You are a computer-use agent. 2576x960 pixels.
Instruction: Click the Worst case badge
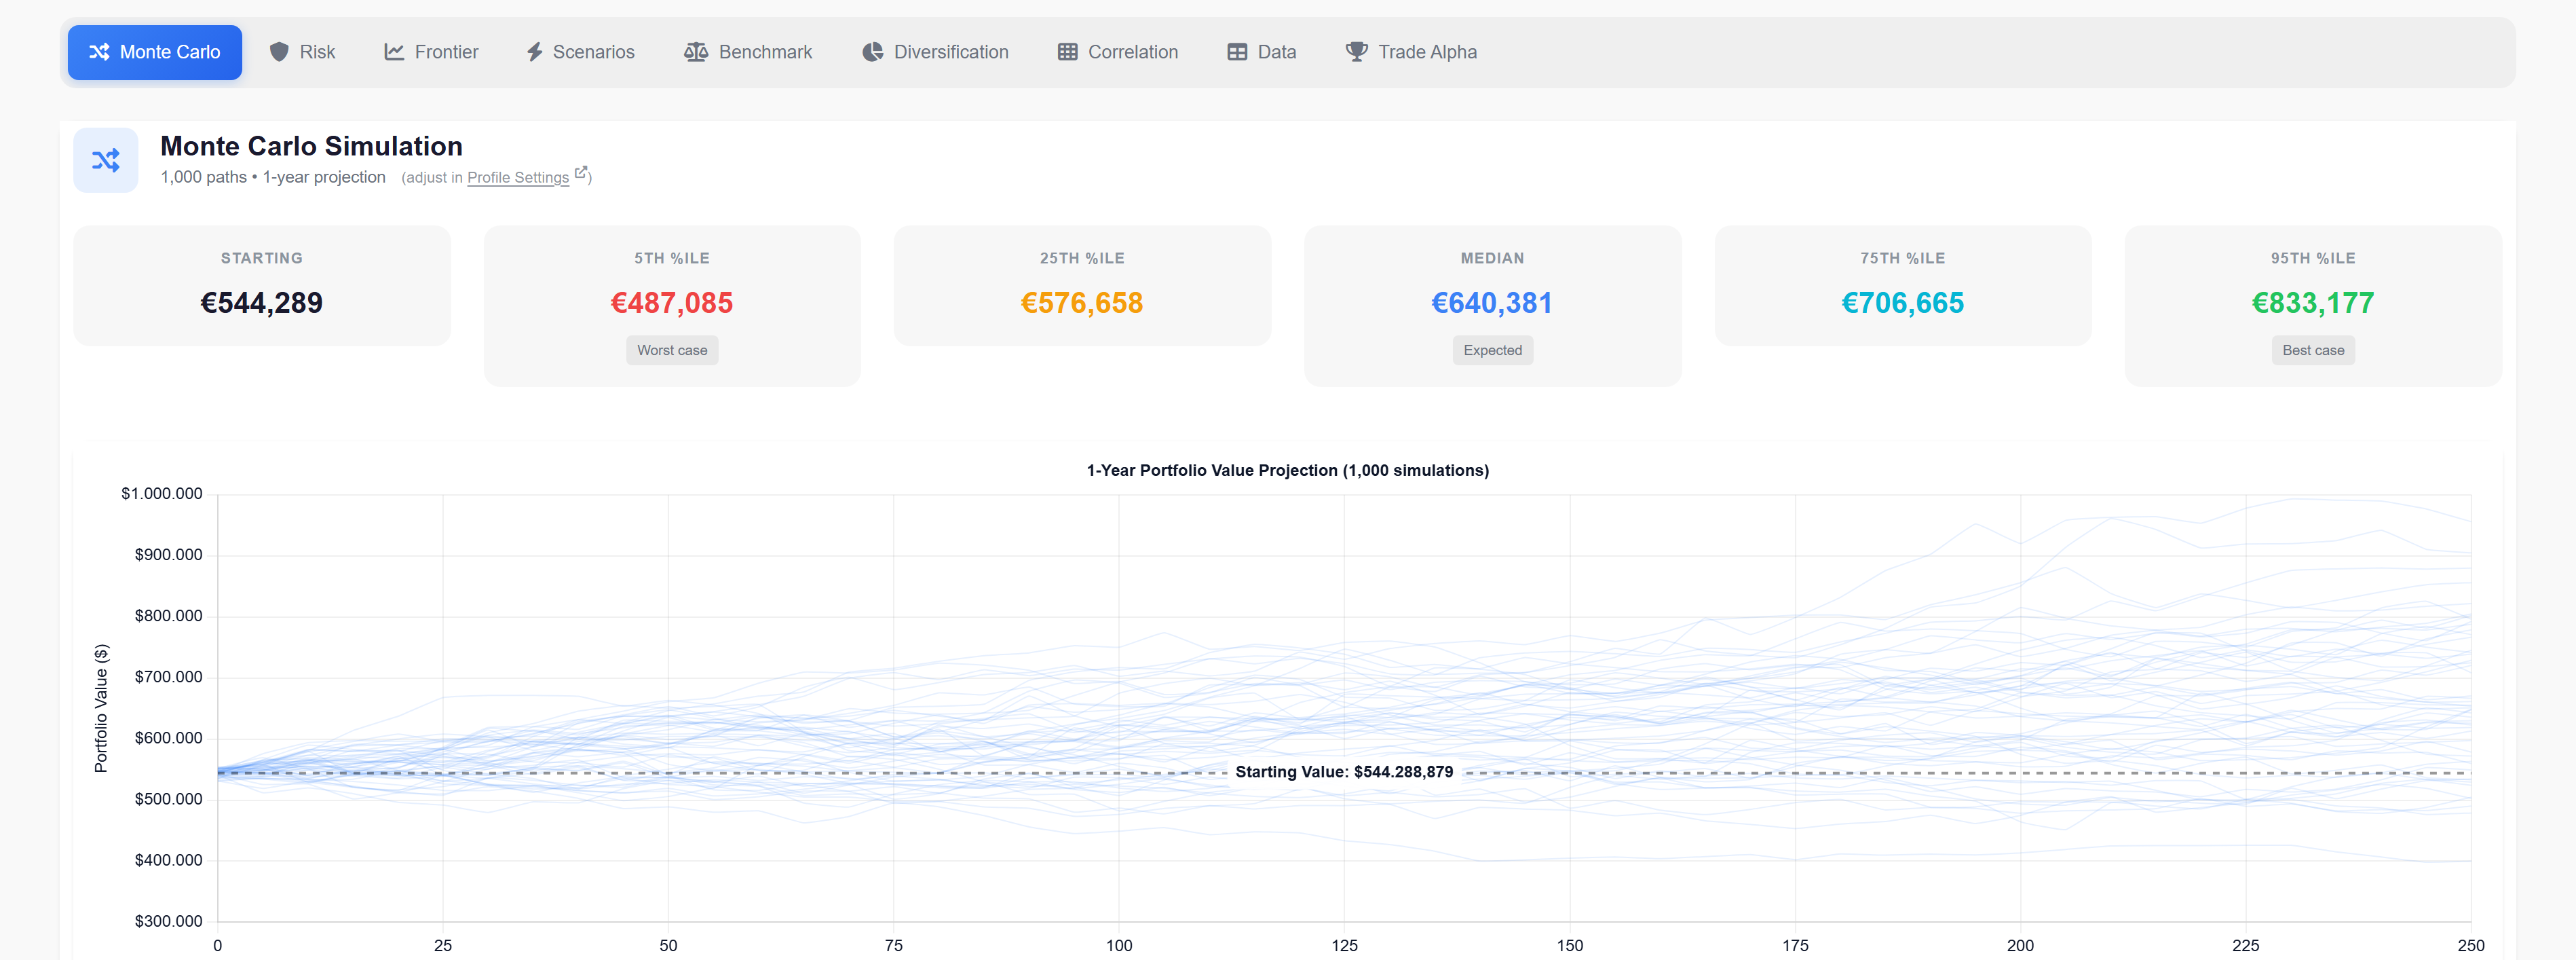[x=671, y=350]
